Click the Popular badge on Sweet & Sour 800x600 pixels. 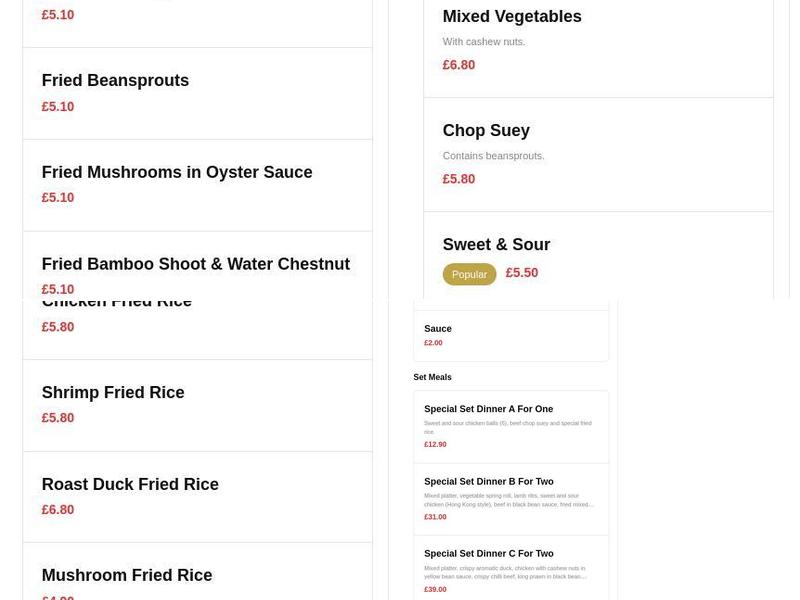pos(469,274)
